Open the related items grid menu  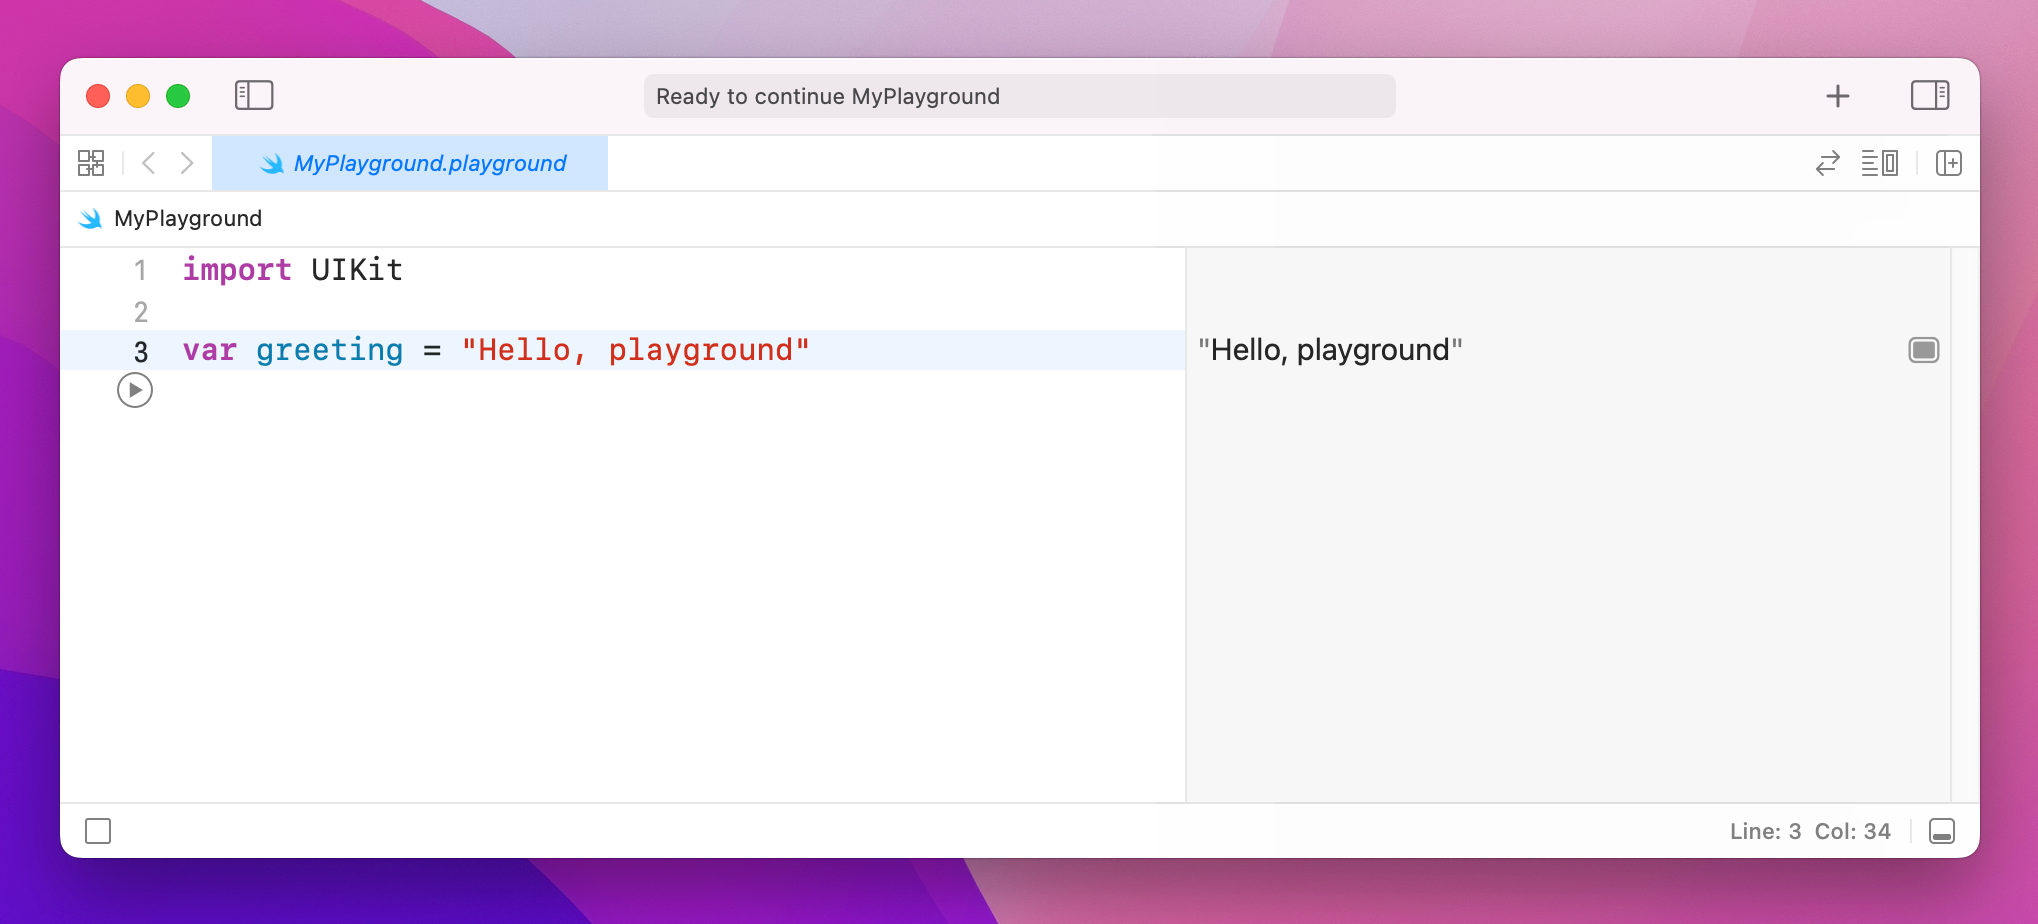(90, 162)
